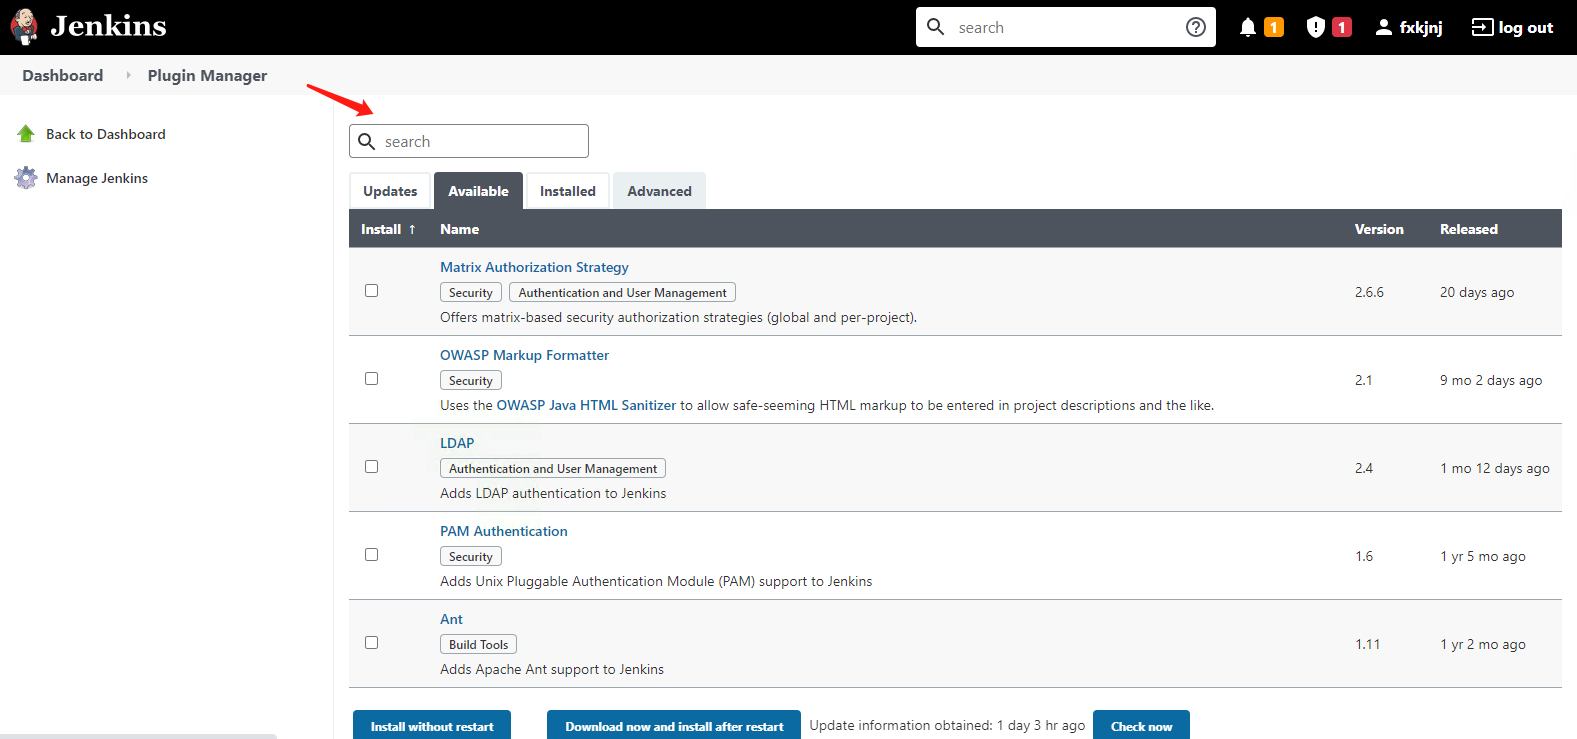Click the notification bell icon
The height and width of the screenshot is (739, 1577).
click(x=1247, y=27)
